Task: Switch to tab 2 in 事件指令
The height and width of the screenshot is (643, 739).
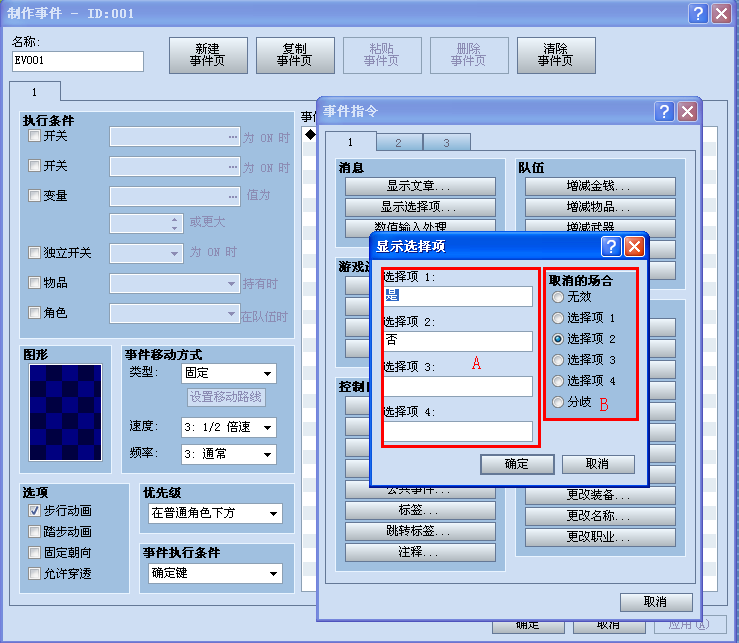Action: pos(399,142)
